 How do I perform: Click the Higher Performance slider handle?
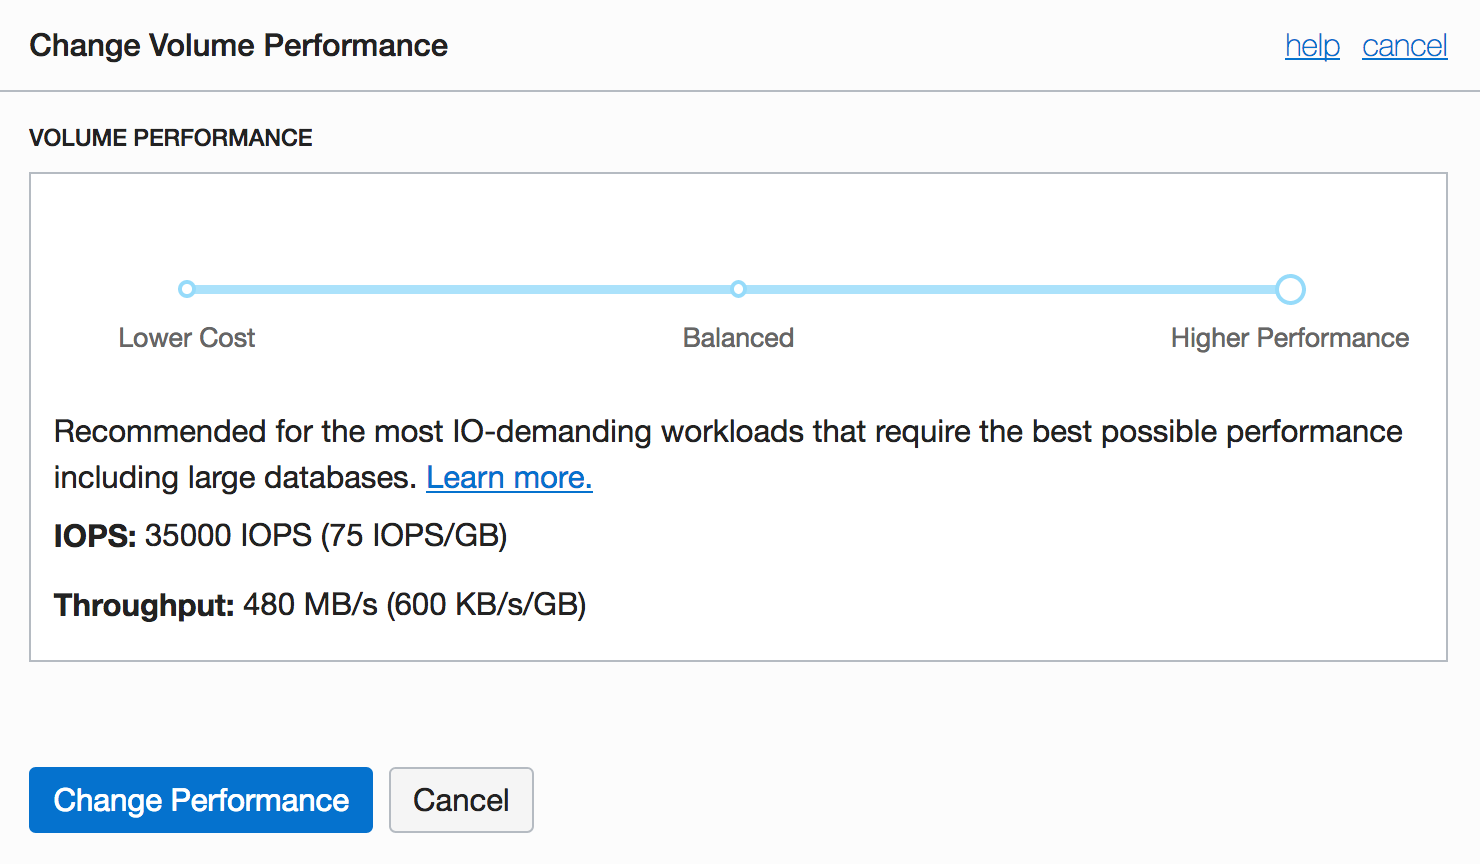point(1290,289)
